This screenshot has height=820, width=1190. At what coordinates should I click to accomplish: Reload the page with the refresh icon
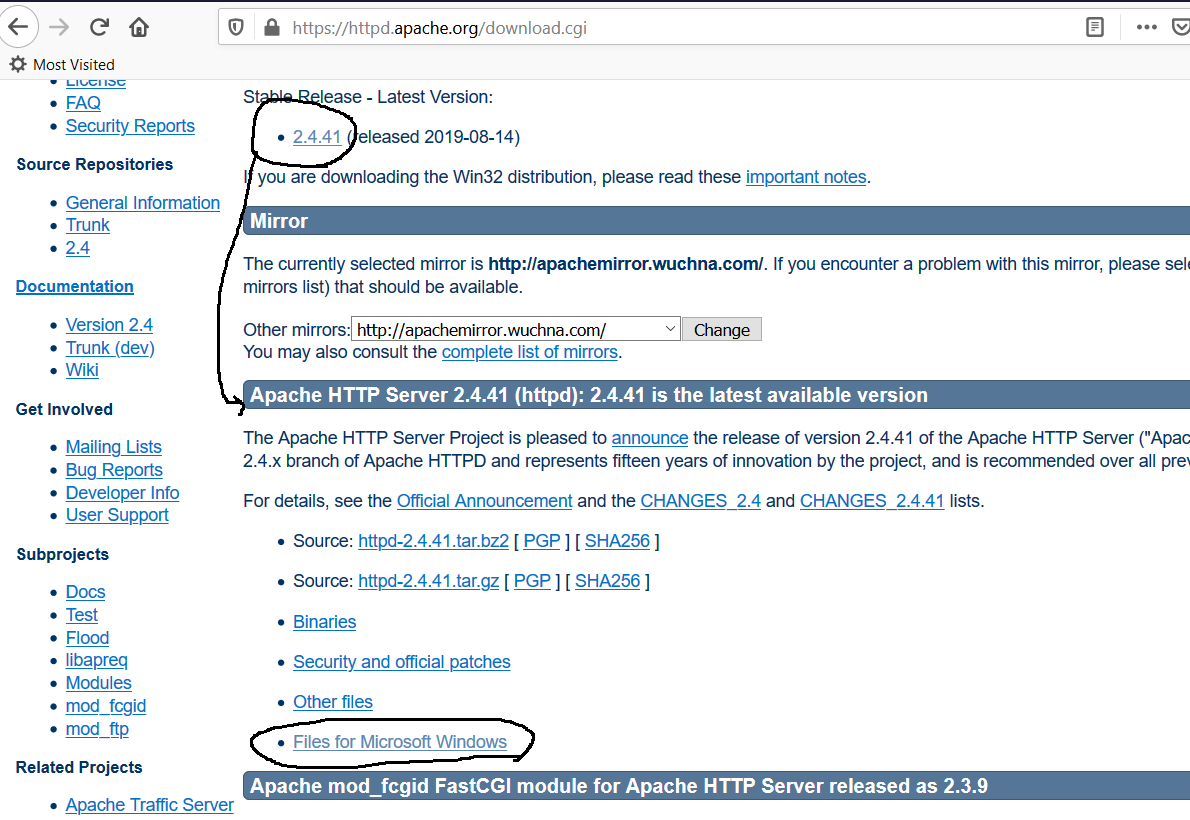click(x=99, y=27)
